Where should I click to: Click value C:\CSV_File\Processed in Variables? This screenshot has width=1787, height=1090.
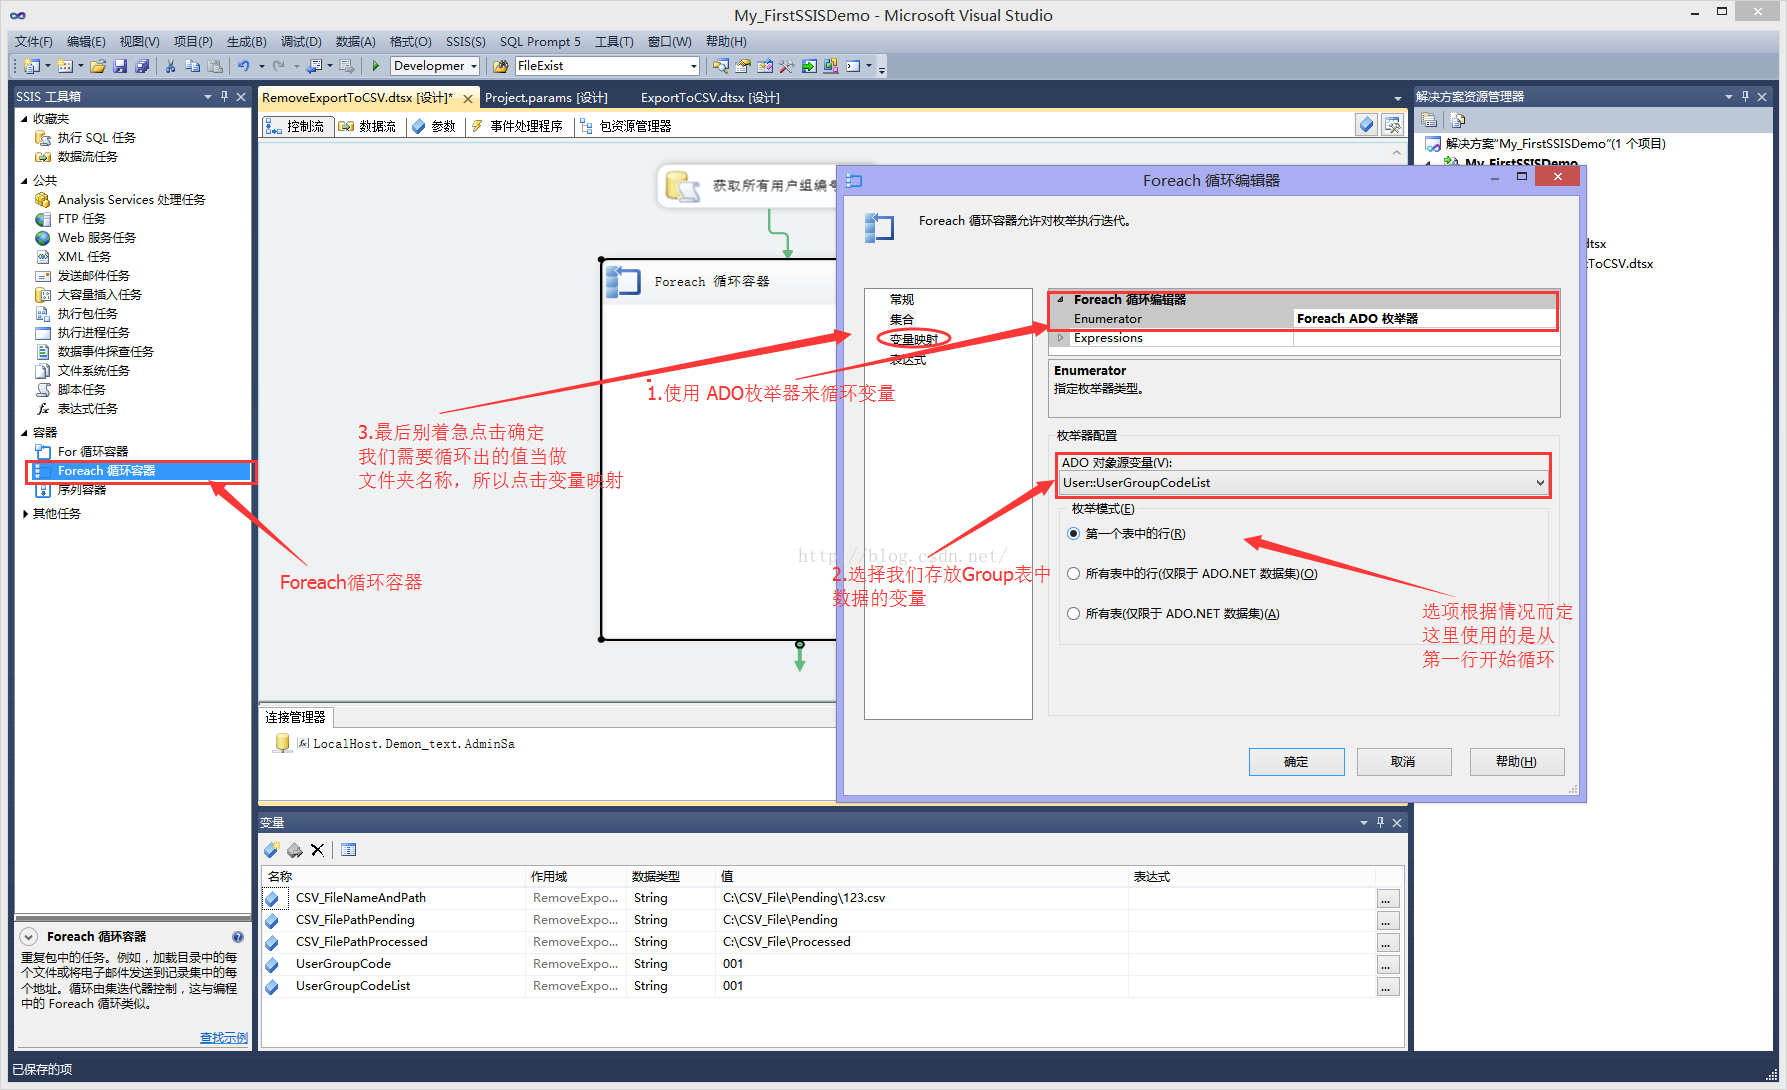[786, 942]
